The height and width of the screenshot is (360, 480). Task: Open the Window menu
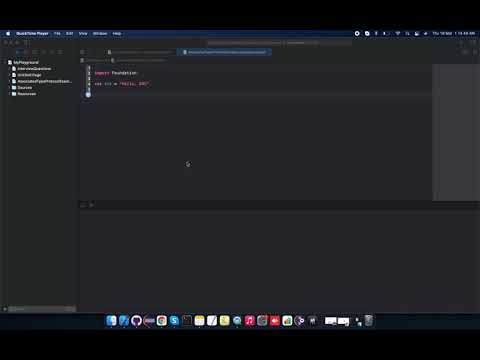click(x=100, y=34)
